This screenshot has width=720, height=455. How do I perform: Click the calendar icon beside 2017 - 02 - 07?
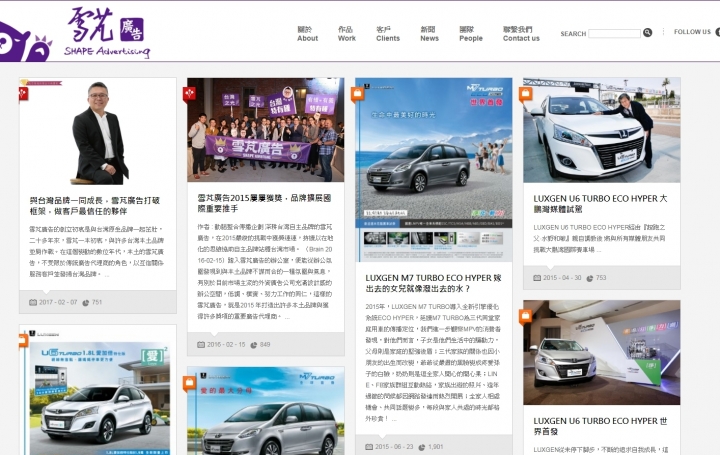click(x=33, y=303)
